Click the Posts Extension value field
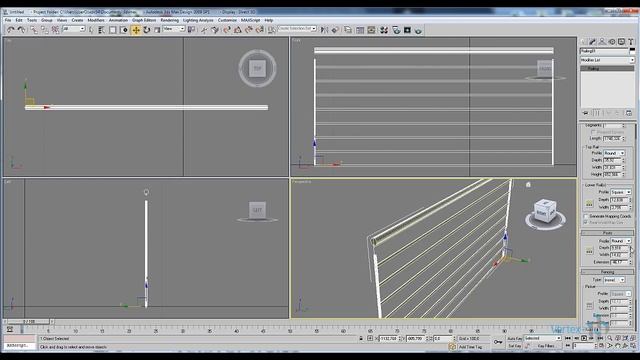The height and width of the screenshot is (360, 640). tap(619, 262)
